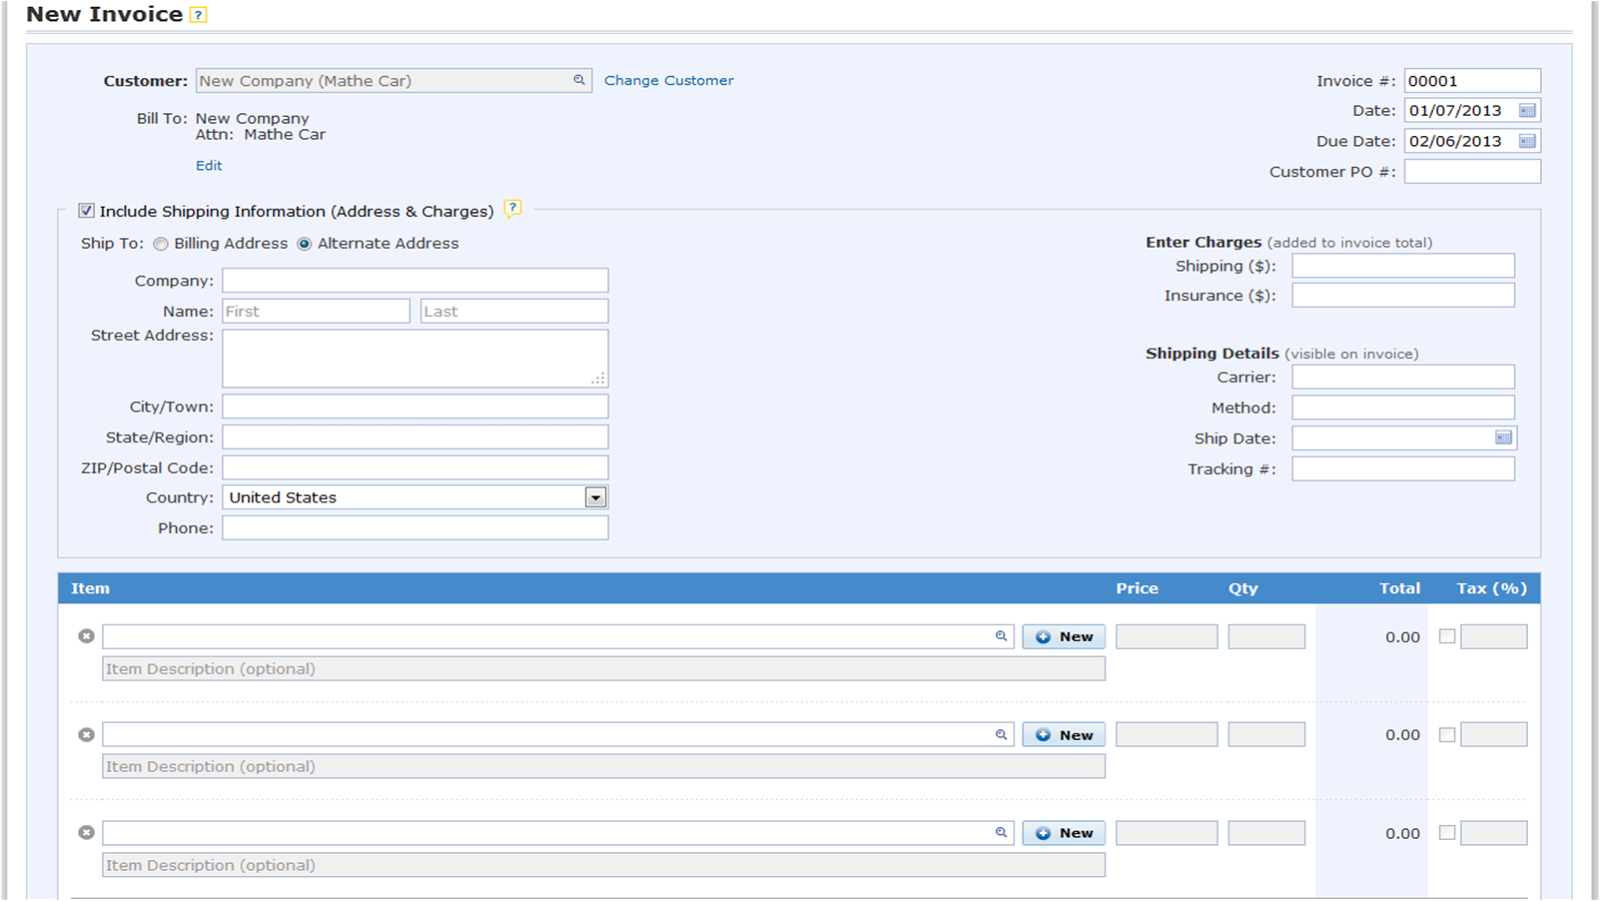This screenshot has height=901, width=1600.
Task: Click the help icon beside New Invoice title
Action: [197, 14]
